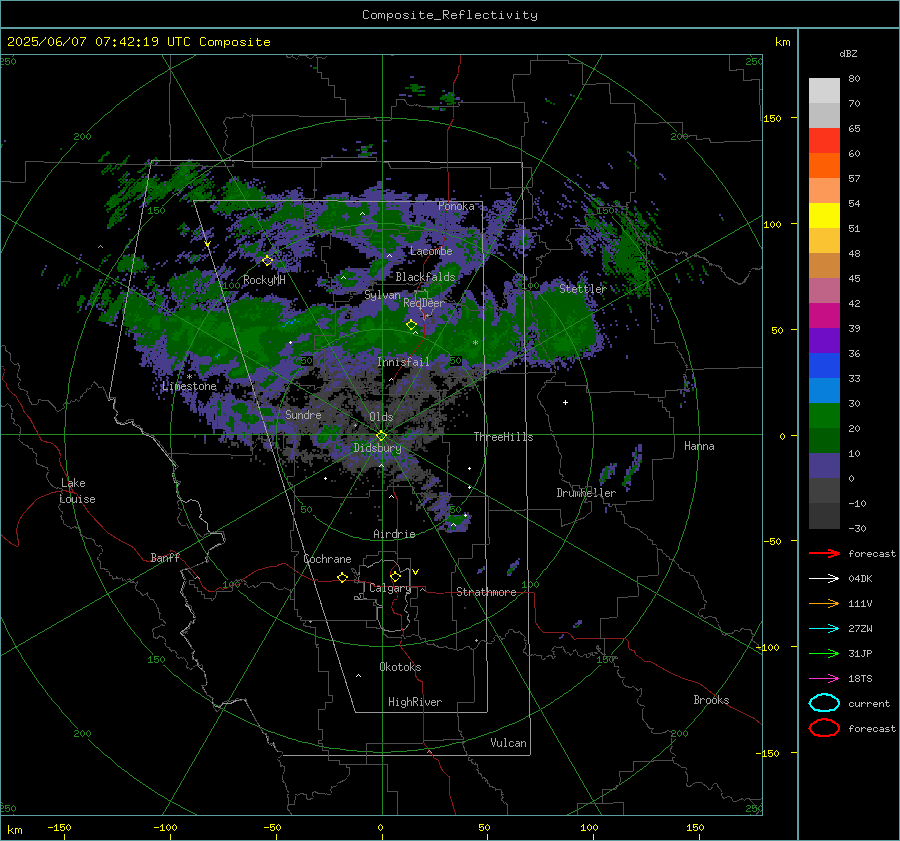Click the Innisfail city label

(x=403, y=362)
